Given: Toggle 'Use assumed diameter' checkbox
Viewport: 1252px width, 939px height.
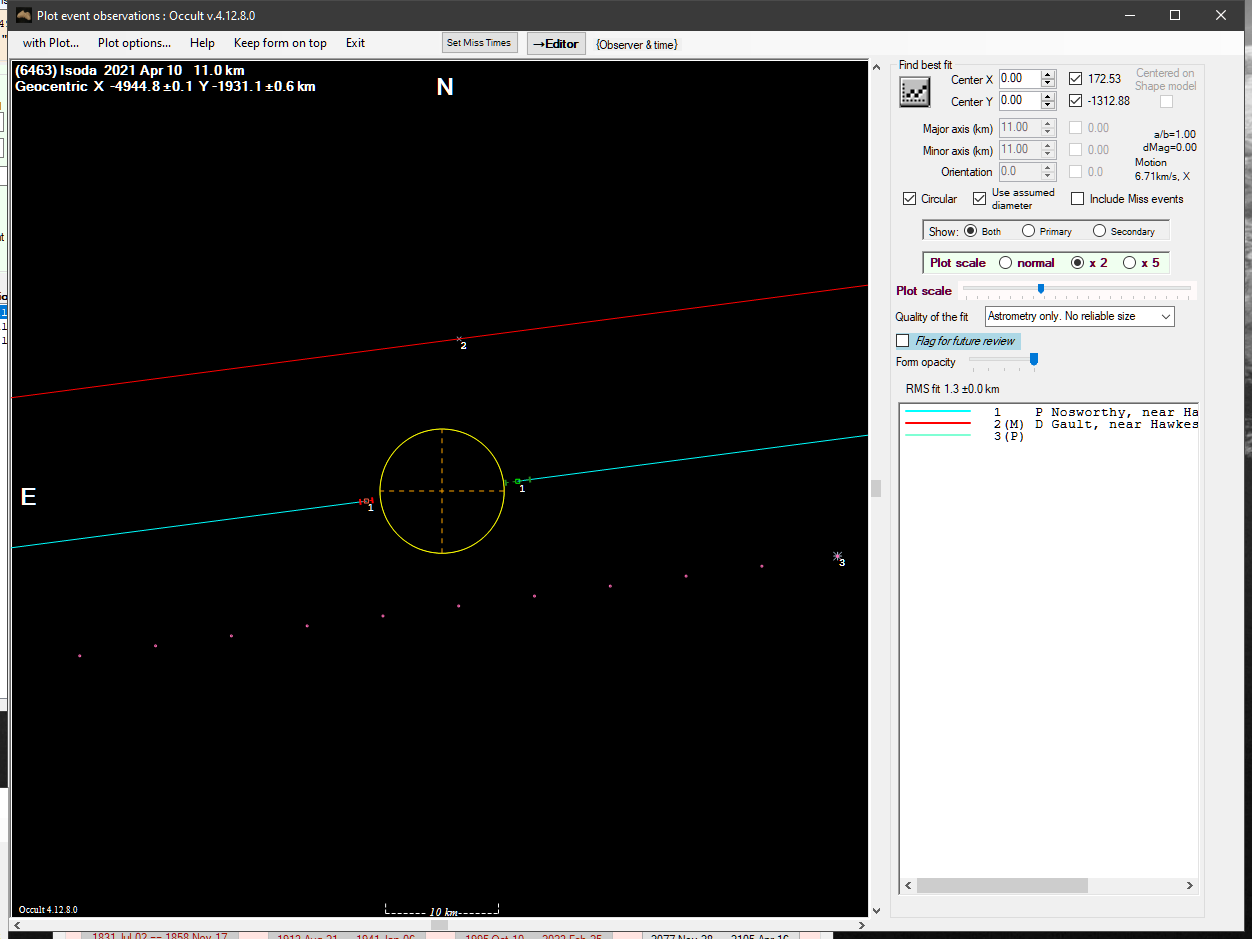Looking at the screenshot, I should pos(979,199).
